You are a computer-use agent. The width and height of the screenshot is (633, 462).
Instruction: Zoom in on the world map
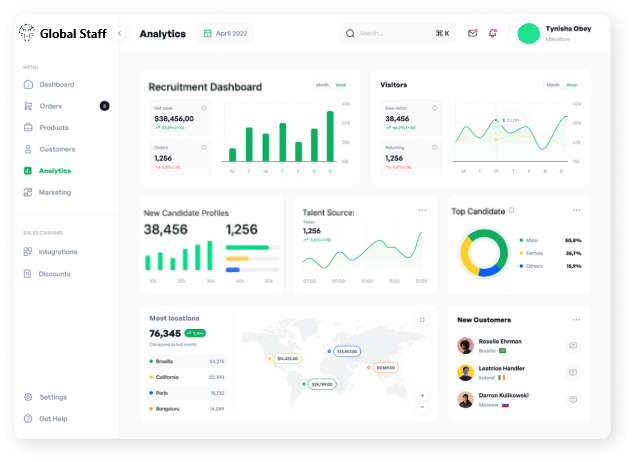click(x=422, y=395)
